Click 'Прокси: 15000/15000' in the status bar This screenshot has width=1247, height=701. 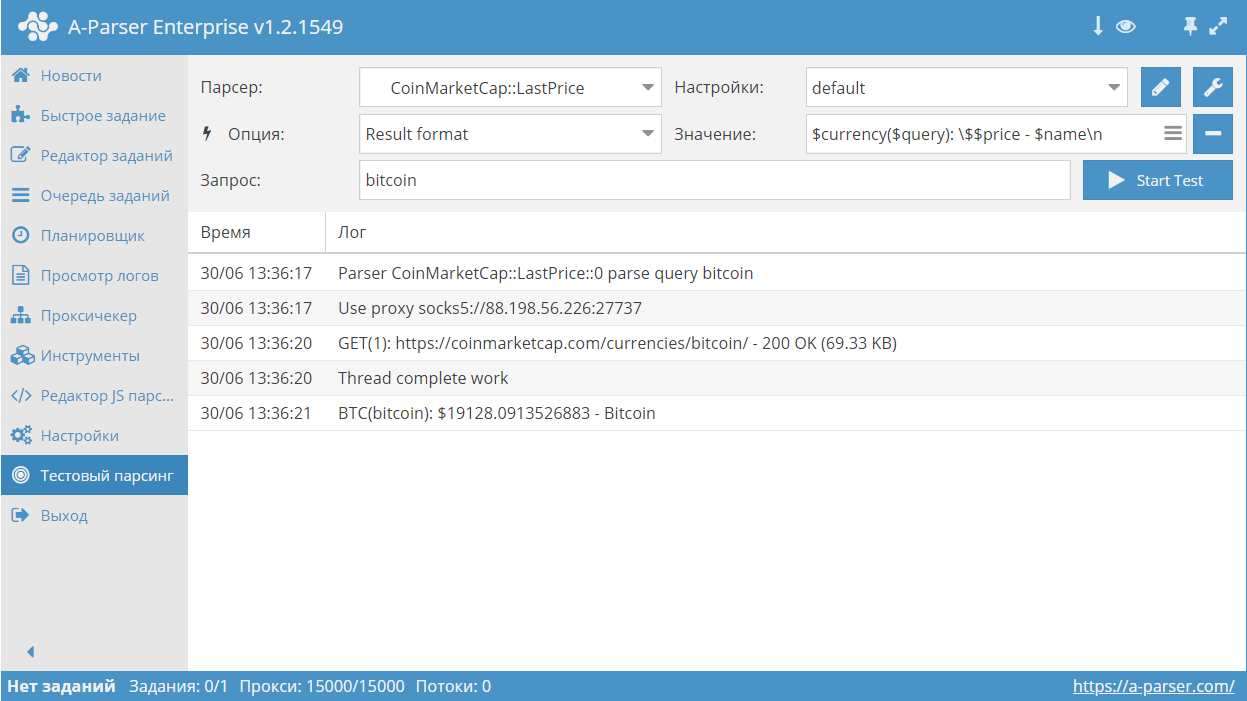tap(322, 686)
